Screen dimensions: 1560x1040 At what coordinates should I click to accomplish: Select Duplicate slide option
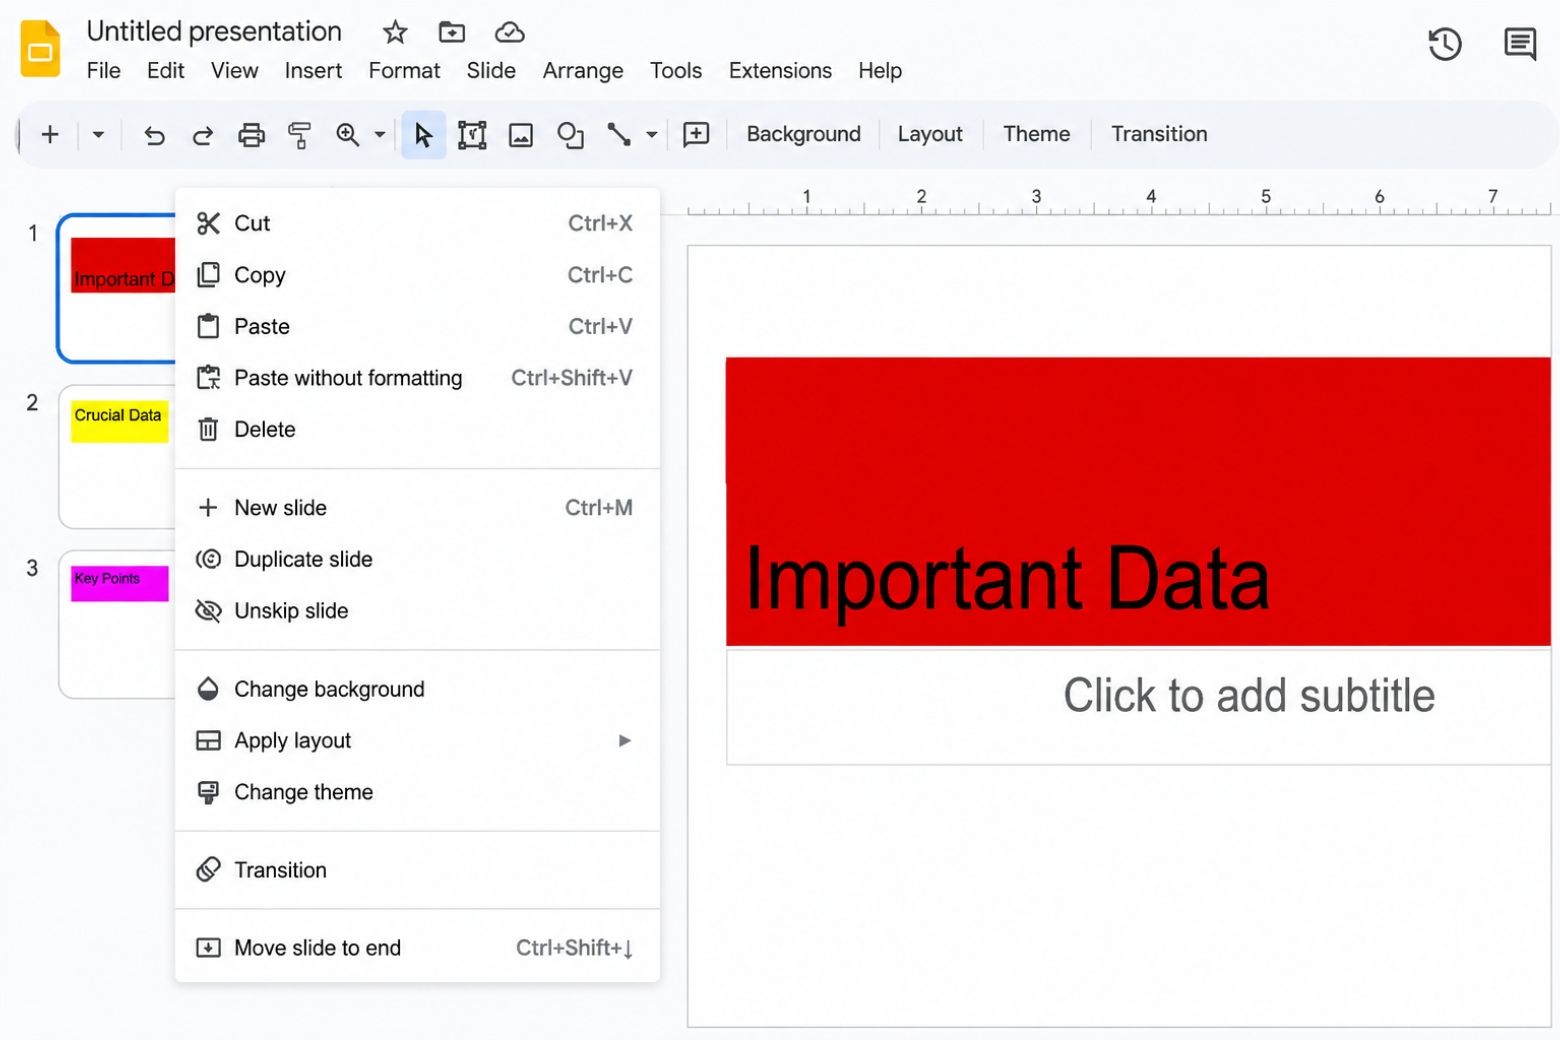coord(417,560)
